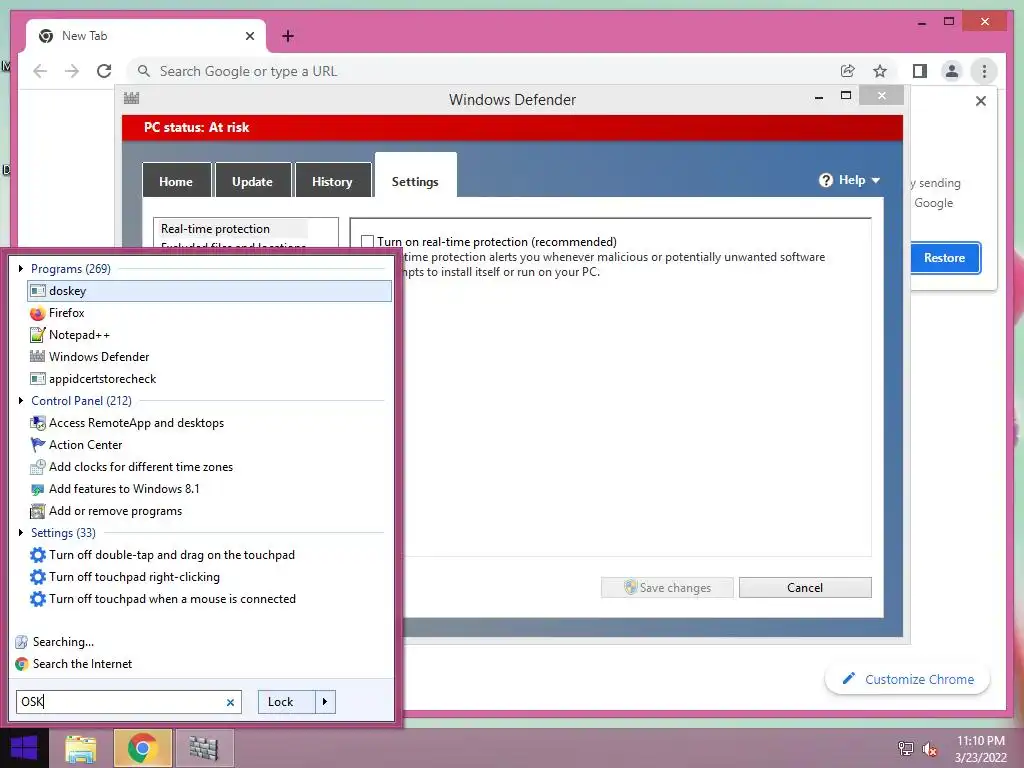The height and width of the screenshot is (768, 1024).
Task: Click the Chrome address bar
Action: coord(483,71)
